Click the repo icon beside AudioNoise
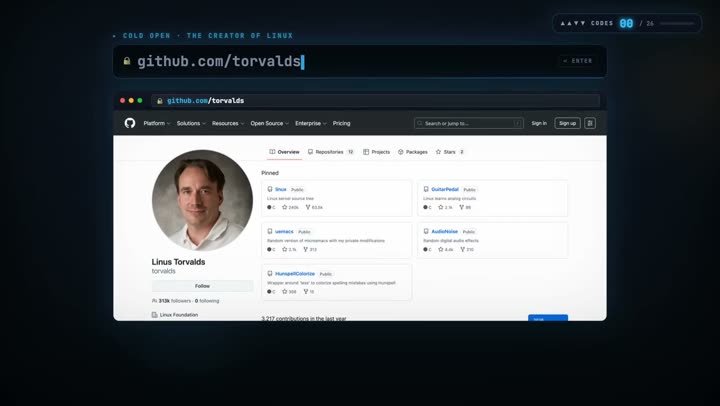 point(426,231)
